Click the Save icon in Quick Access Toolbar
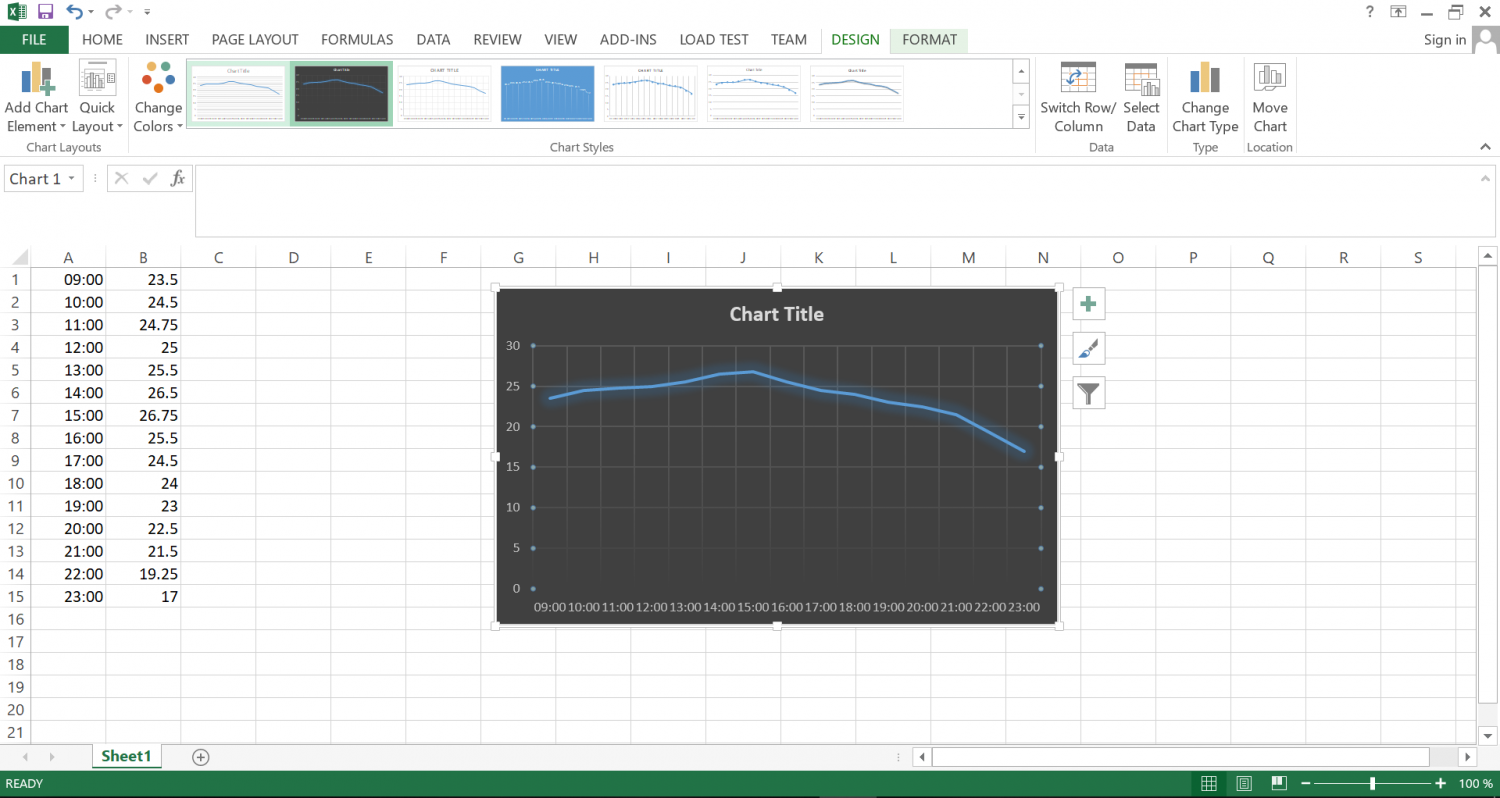This screenshot has width=1500, height=798. tap(44, 11)
